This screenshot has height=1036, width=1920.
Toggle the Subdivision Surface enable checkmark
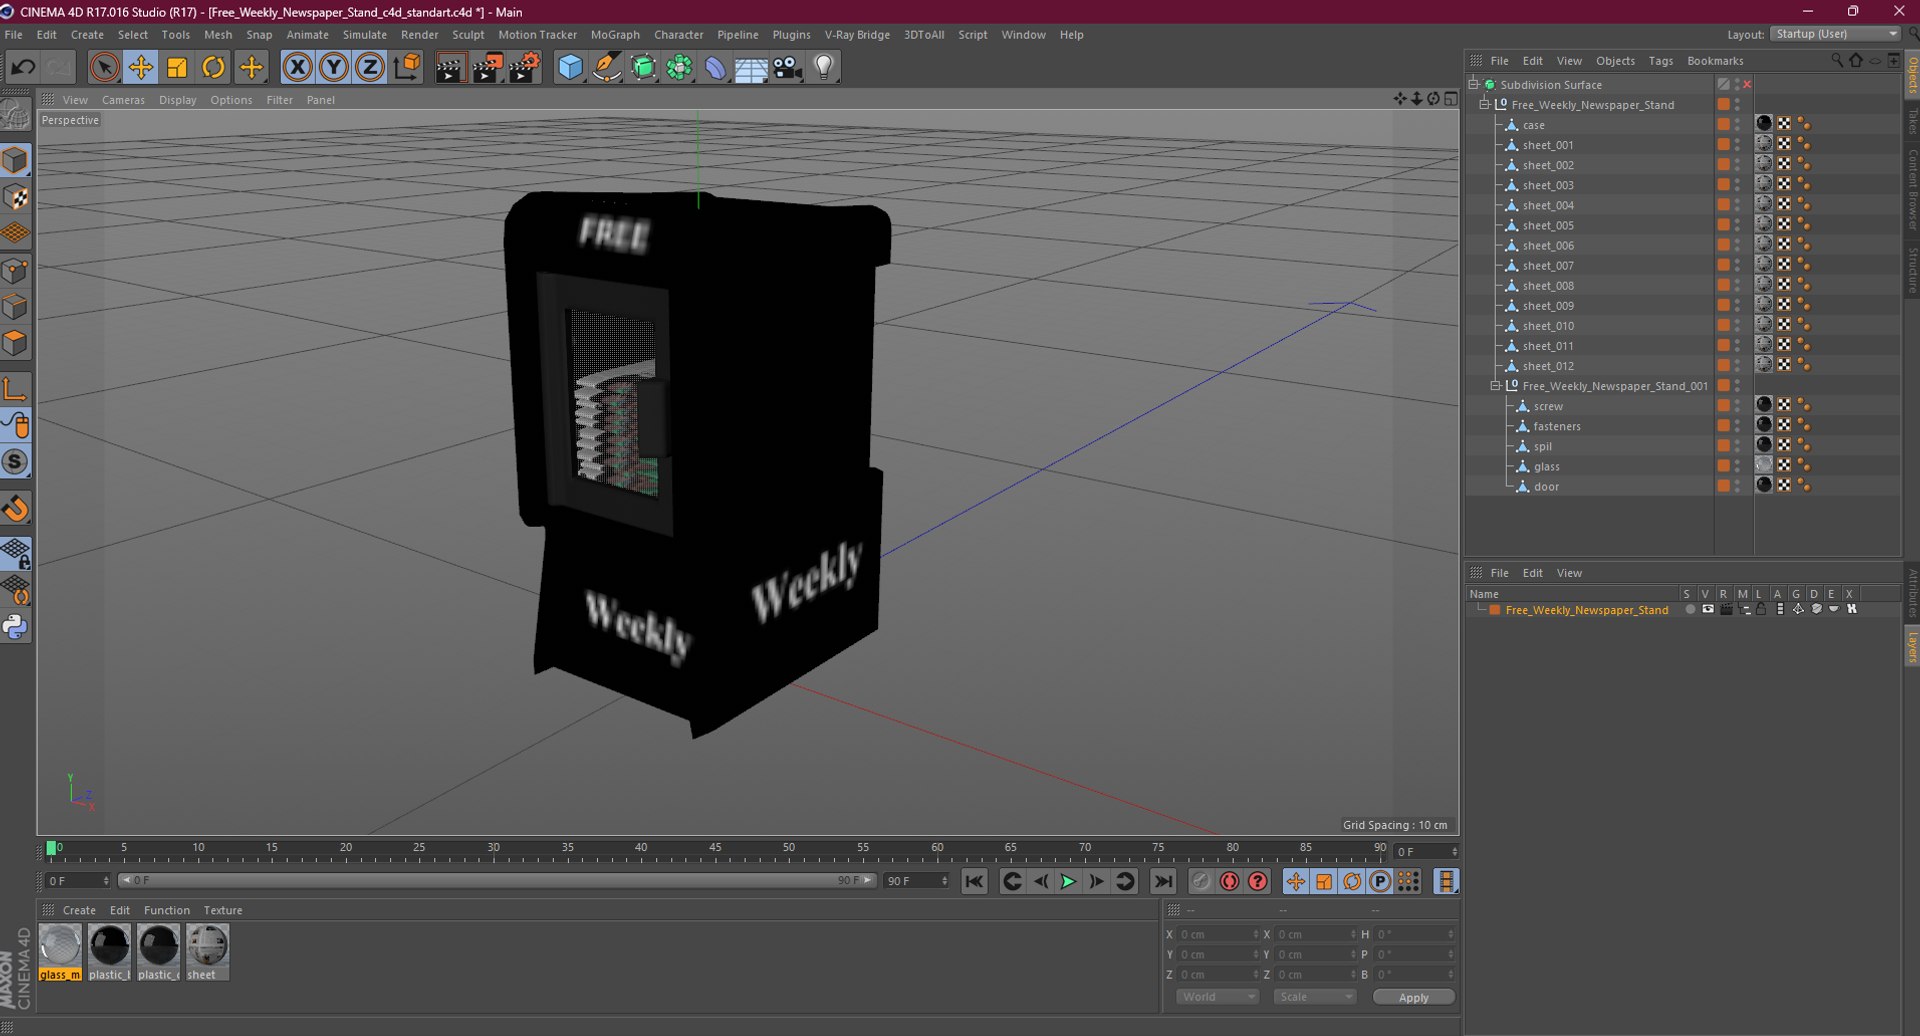(1747, 85)
